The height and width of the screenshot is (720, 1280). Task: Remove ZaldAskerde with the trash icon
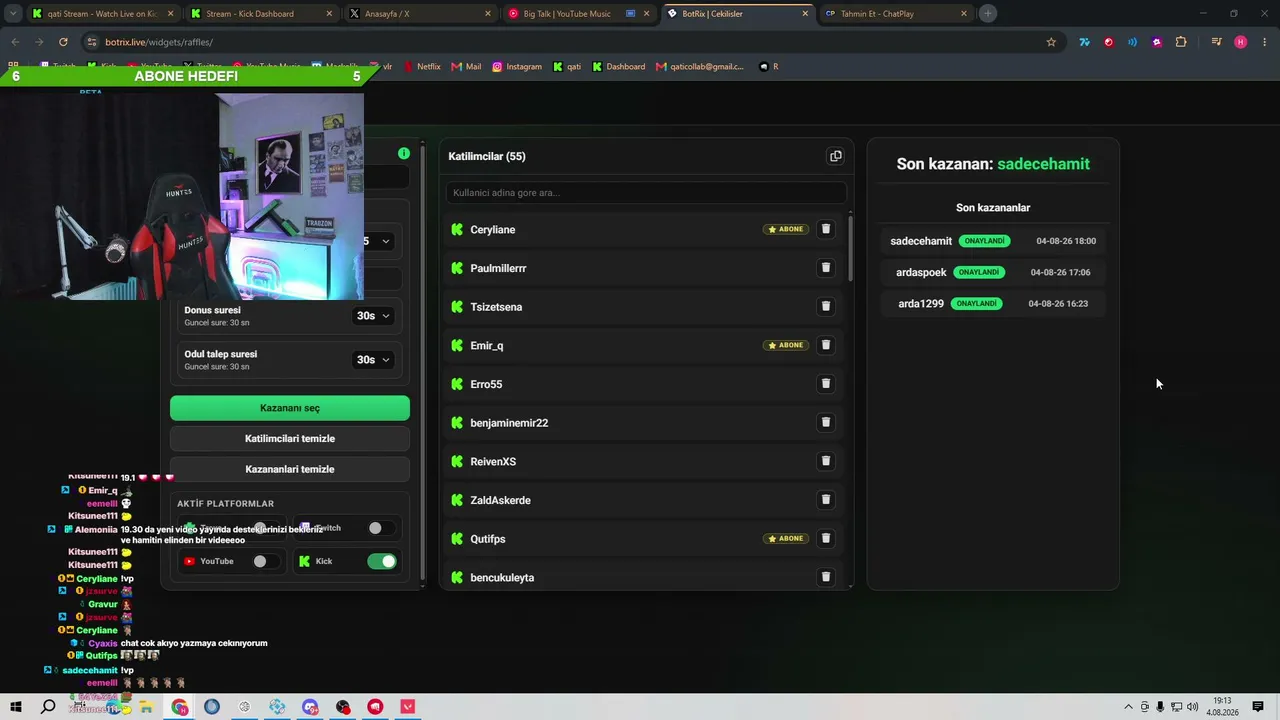pos(826,500)
